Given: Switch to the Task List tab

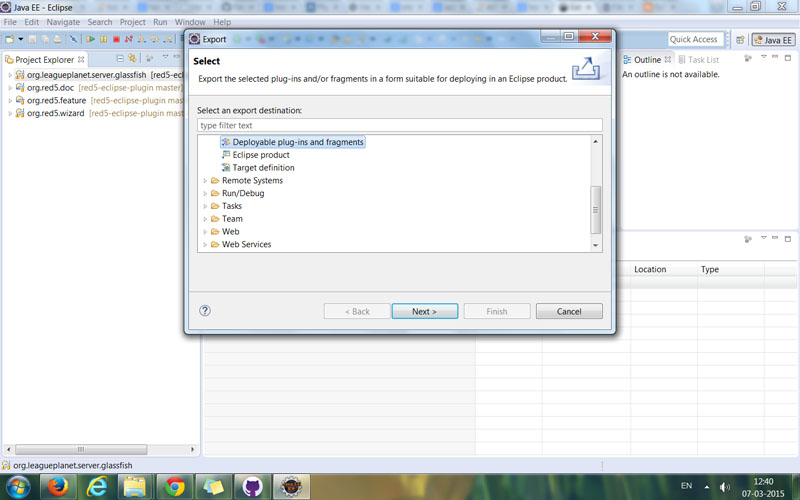Looking at the screenshot, I should [703, 60].
